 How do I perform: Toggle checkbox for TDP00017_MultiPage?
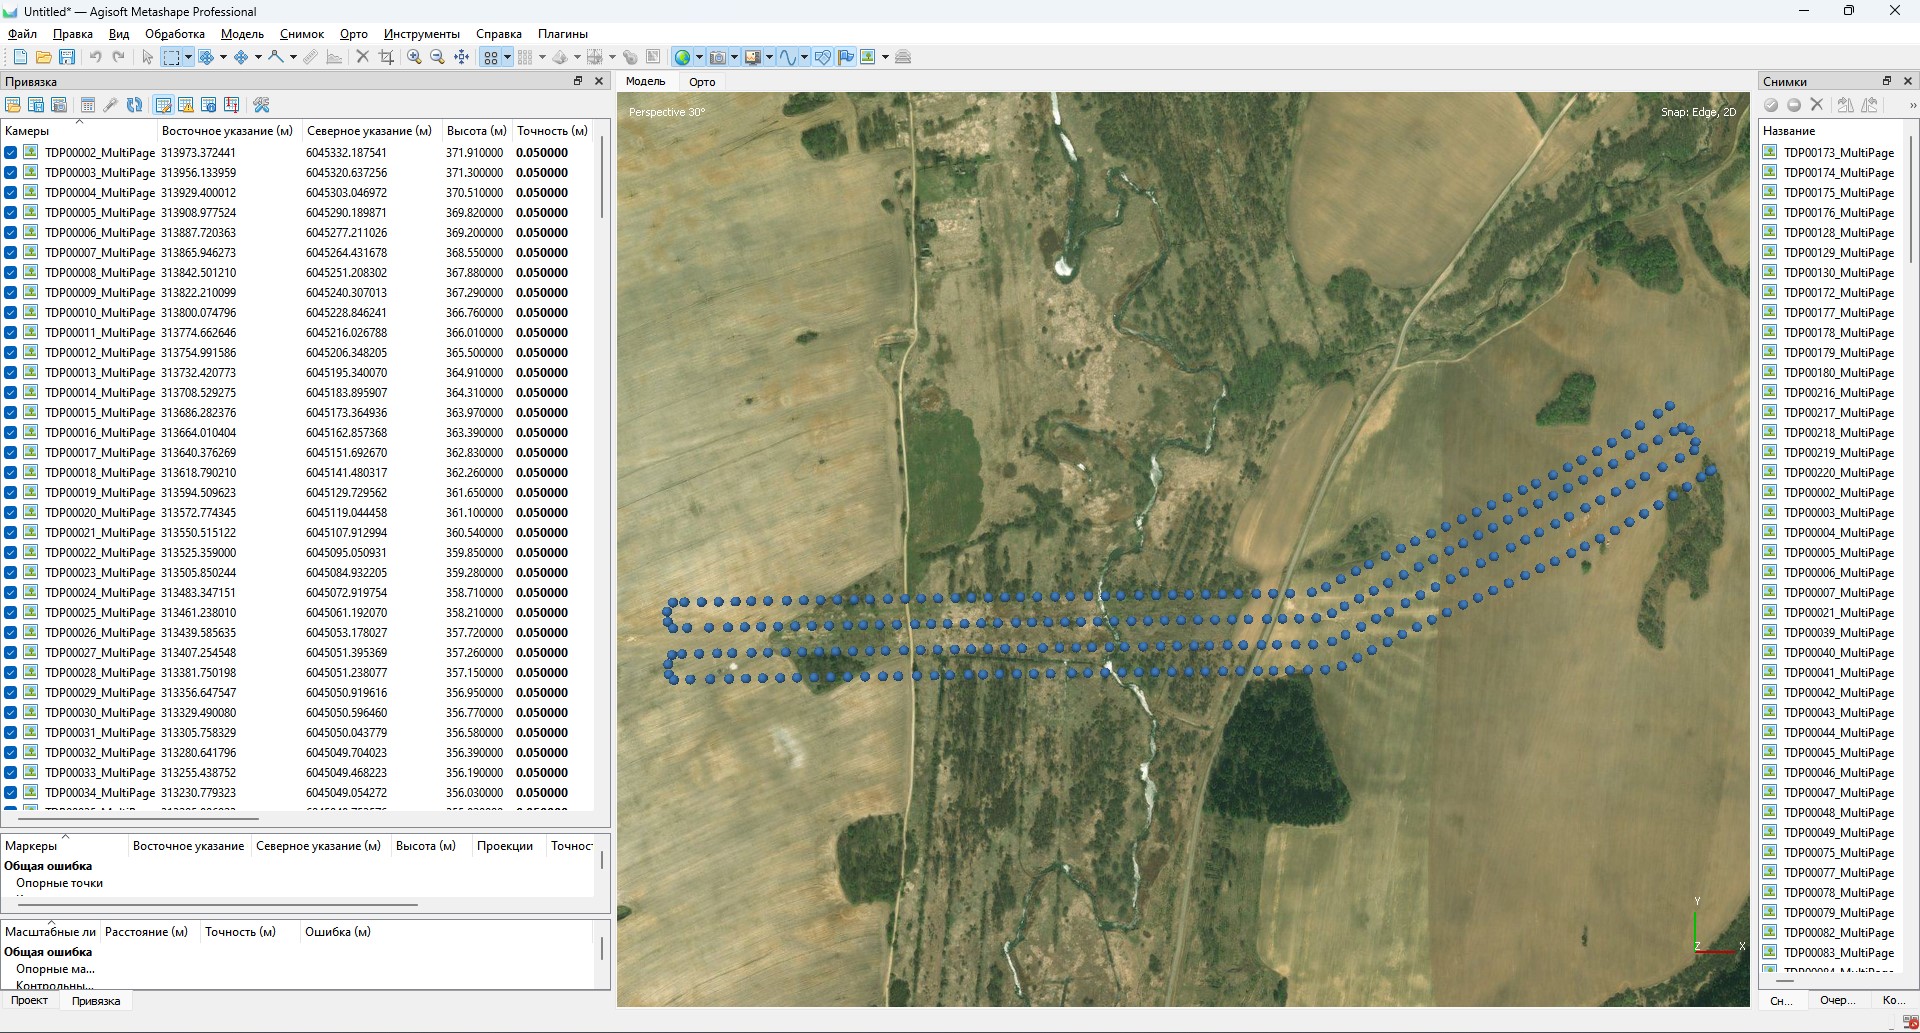[11, 453]
